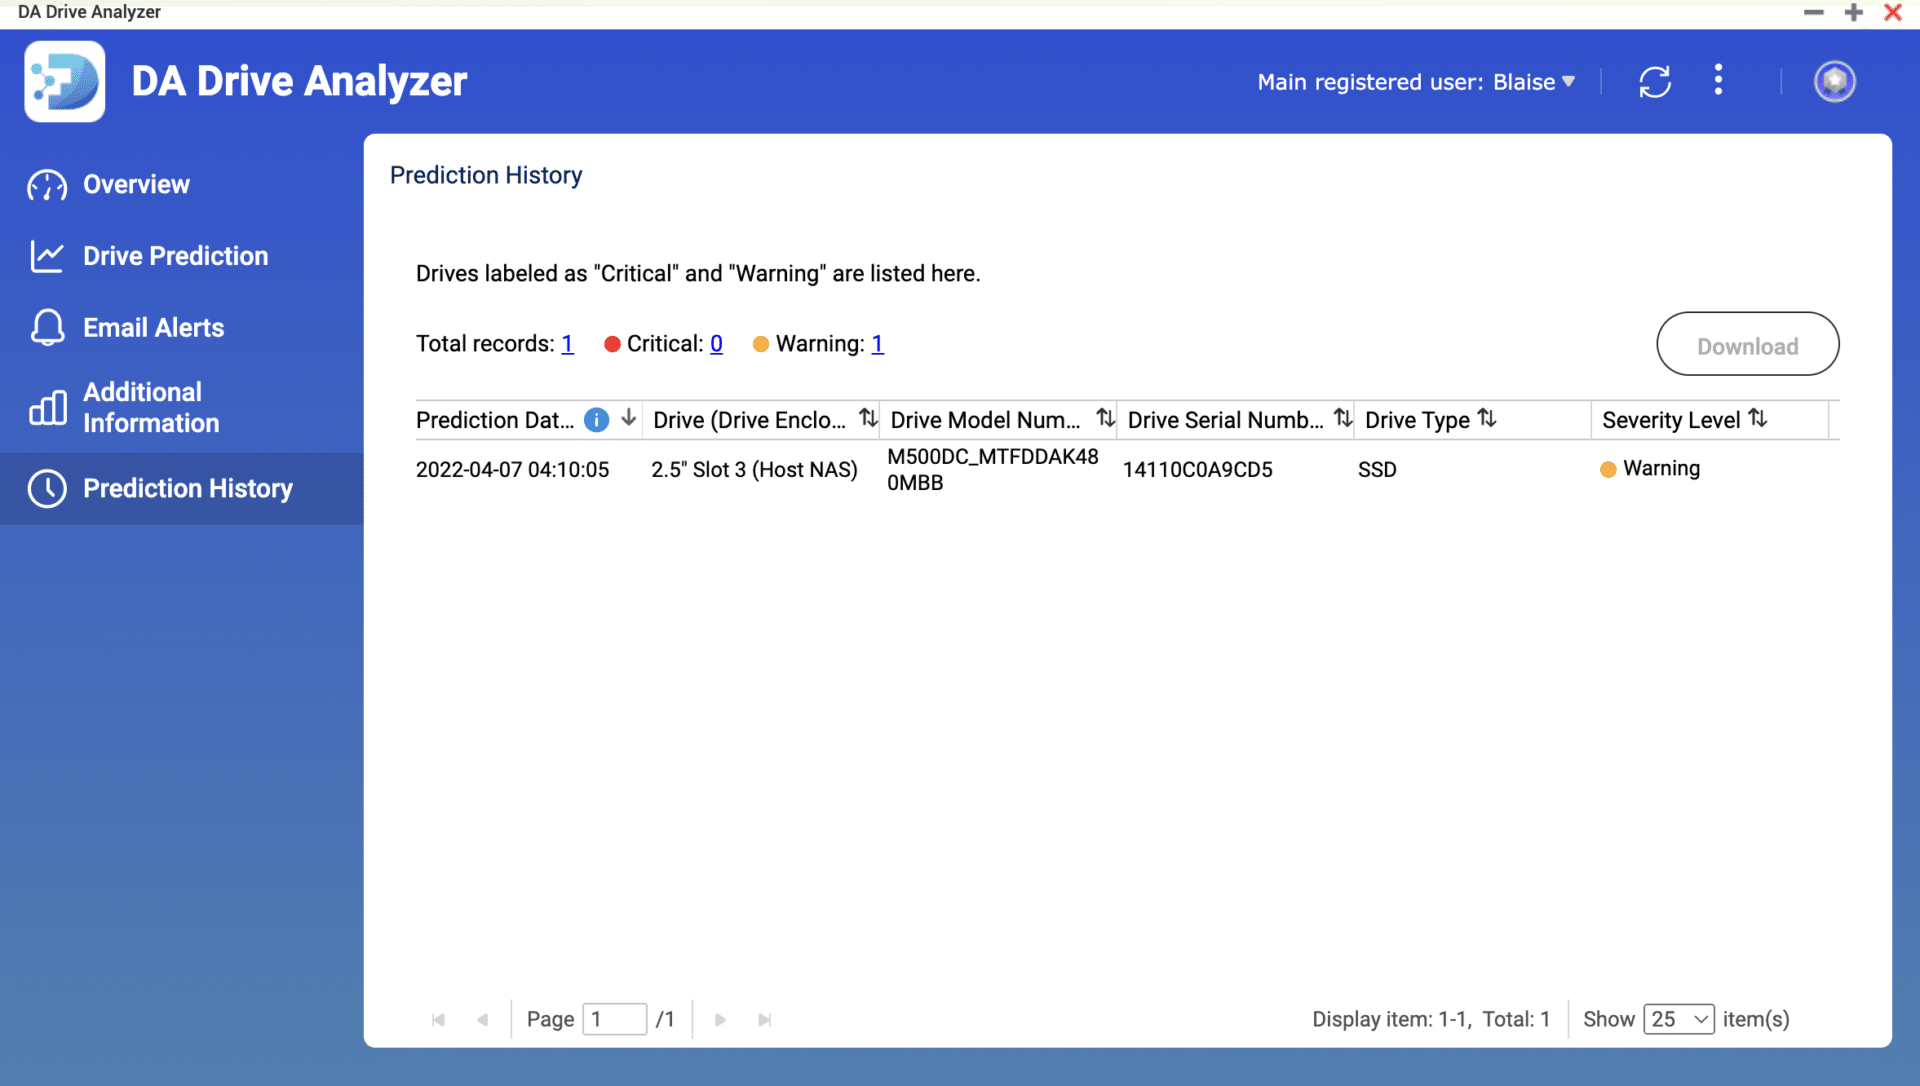Image resolution: width=1920 pixels, height=1086 pixels.
Task: Click the page number input field
Action: pyautogui.click(x=615, y=1019)
